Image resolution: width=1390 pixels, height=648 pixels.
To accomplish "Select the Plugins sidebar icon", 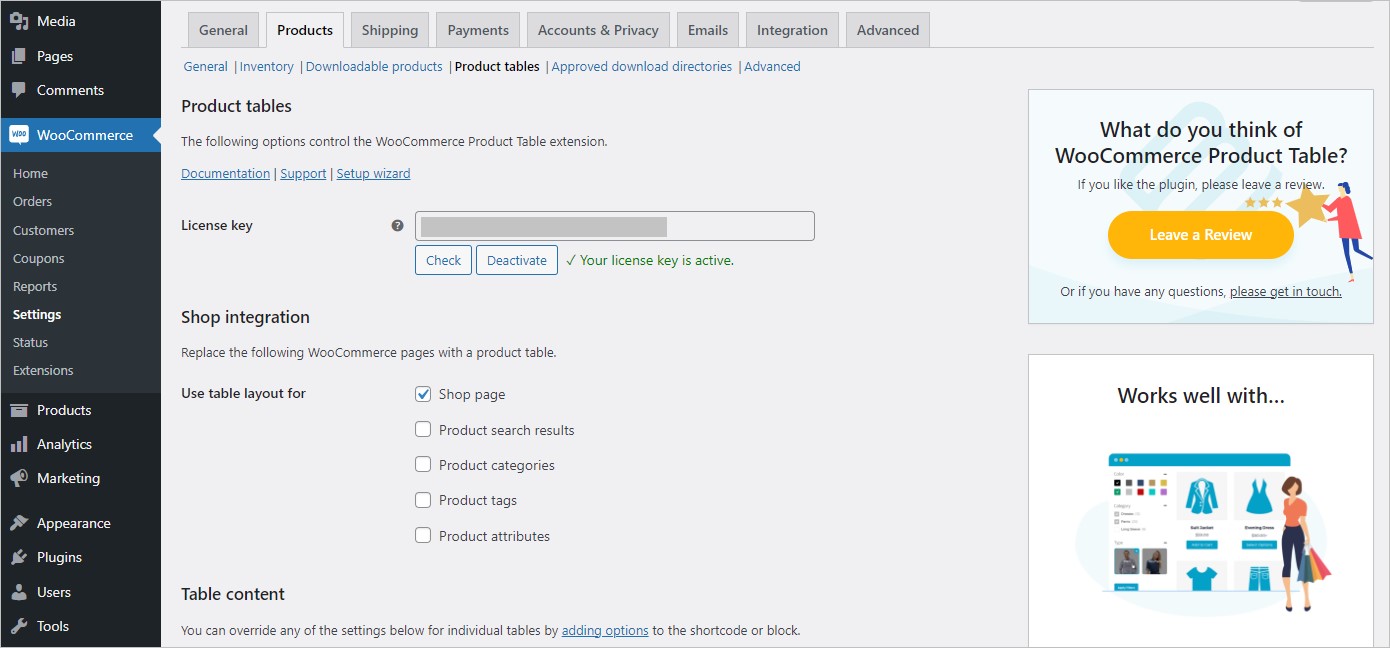I will click(x=18, y=557).
